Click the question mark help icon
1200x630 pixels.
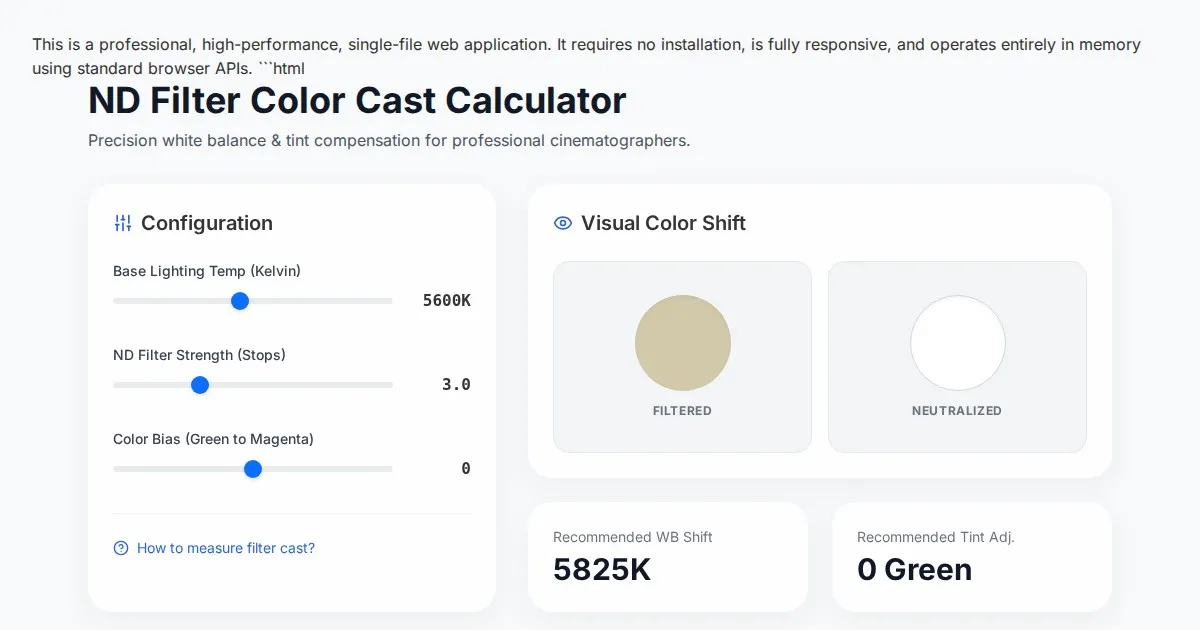[121, 548]
